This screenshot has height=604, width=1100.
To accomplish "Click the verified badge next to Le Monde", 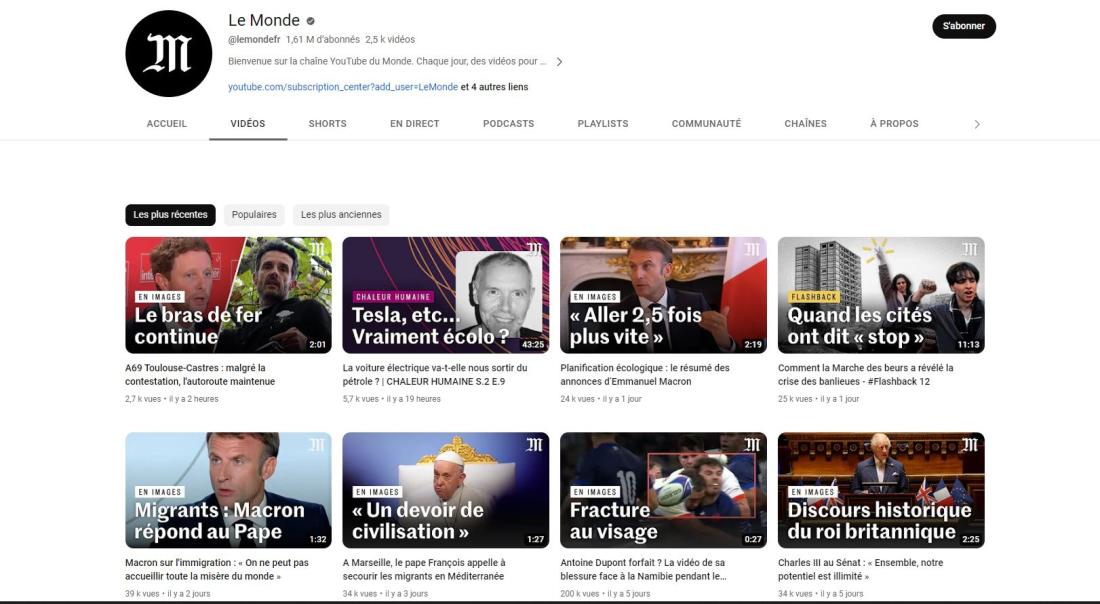I will (x=311, y=21).
